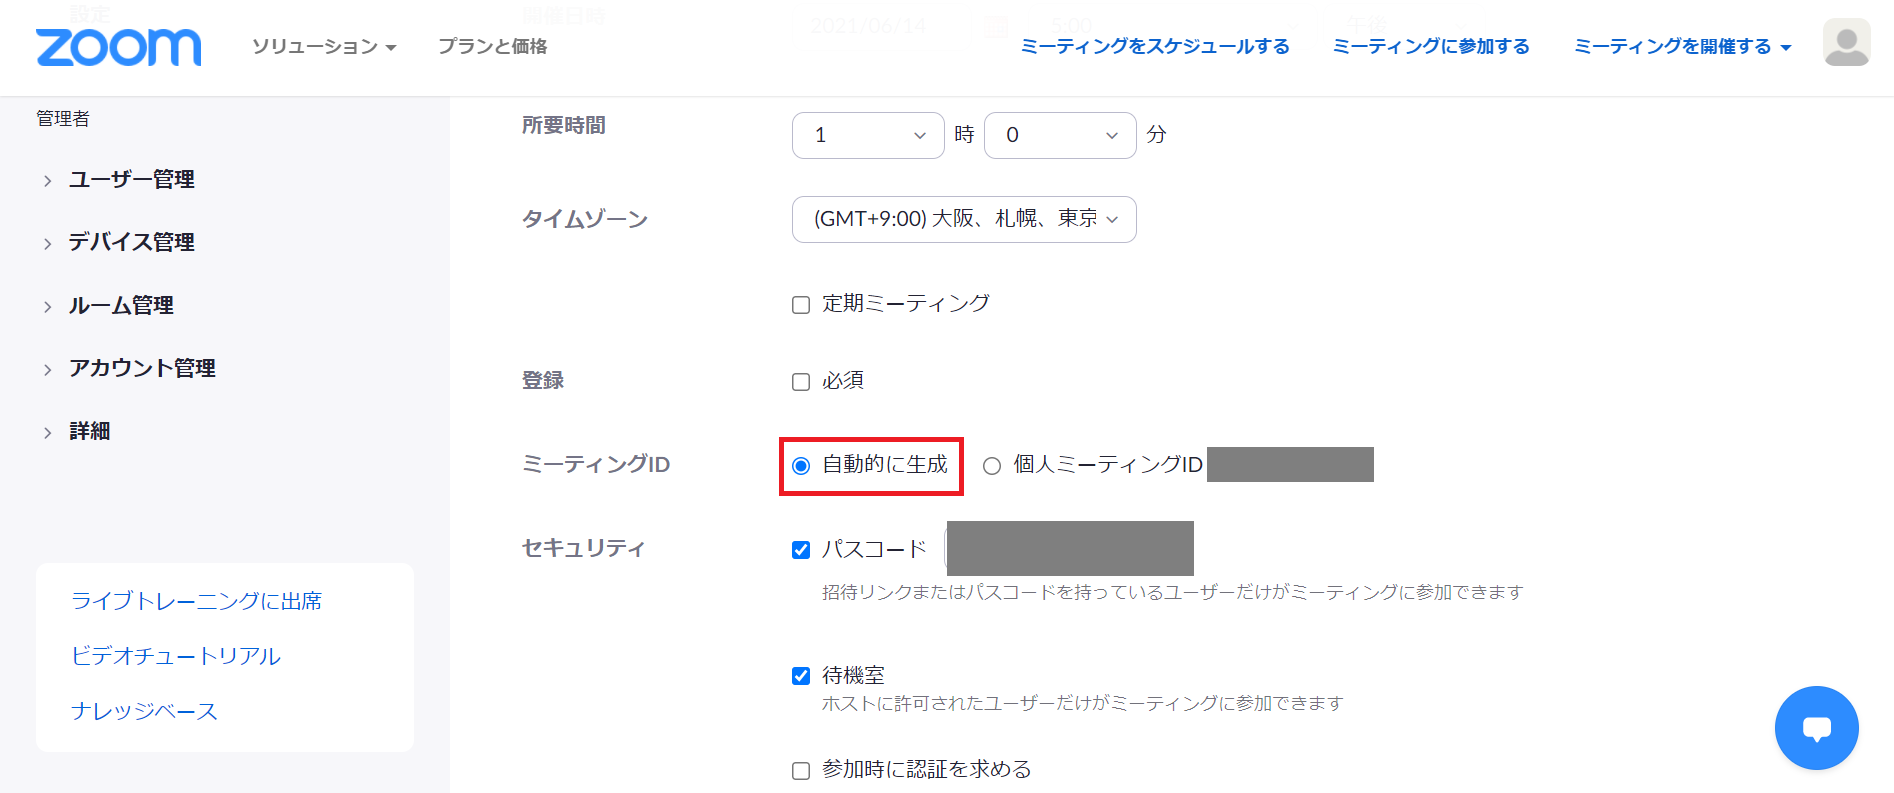Open the chat support bubble
Screen dimensions: 1894x793
[1816, 728]
